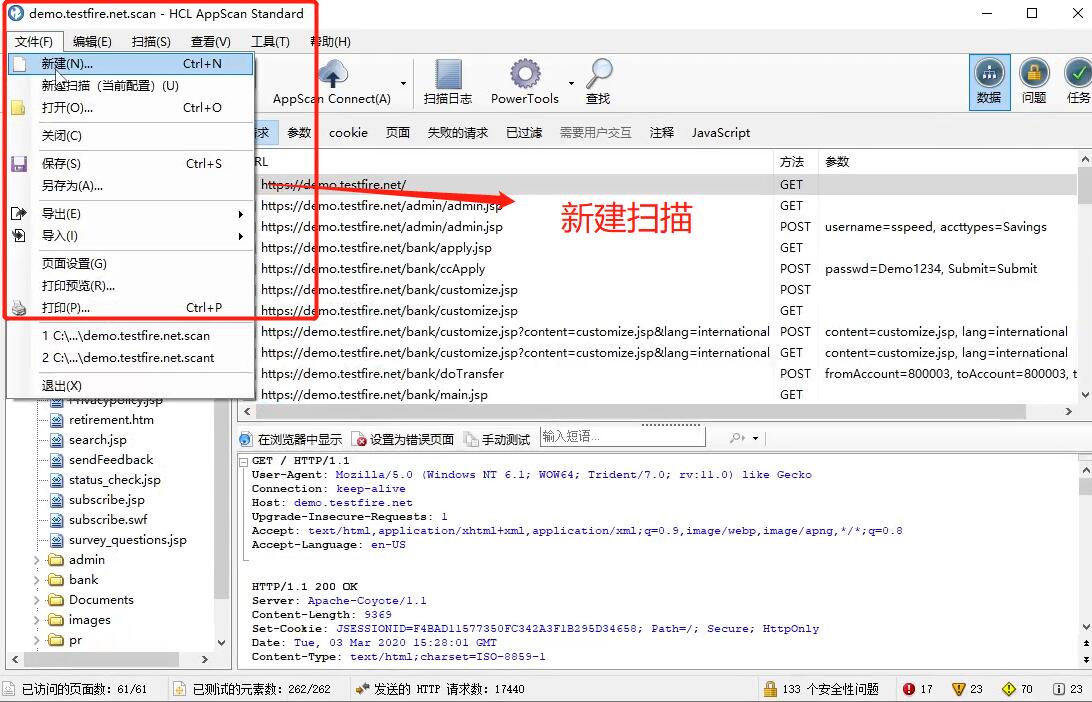Viewport: 1092px width, 702px height.
Task: Open the 工具(T) menu
Action: 270,42
